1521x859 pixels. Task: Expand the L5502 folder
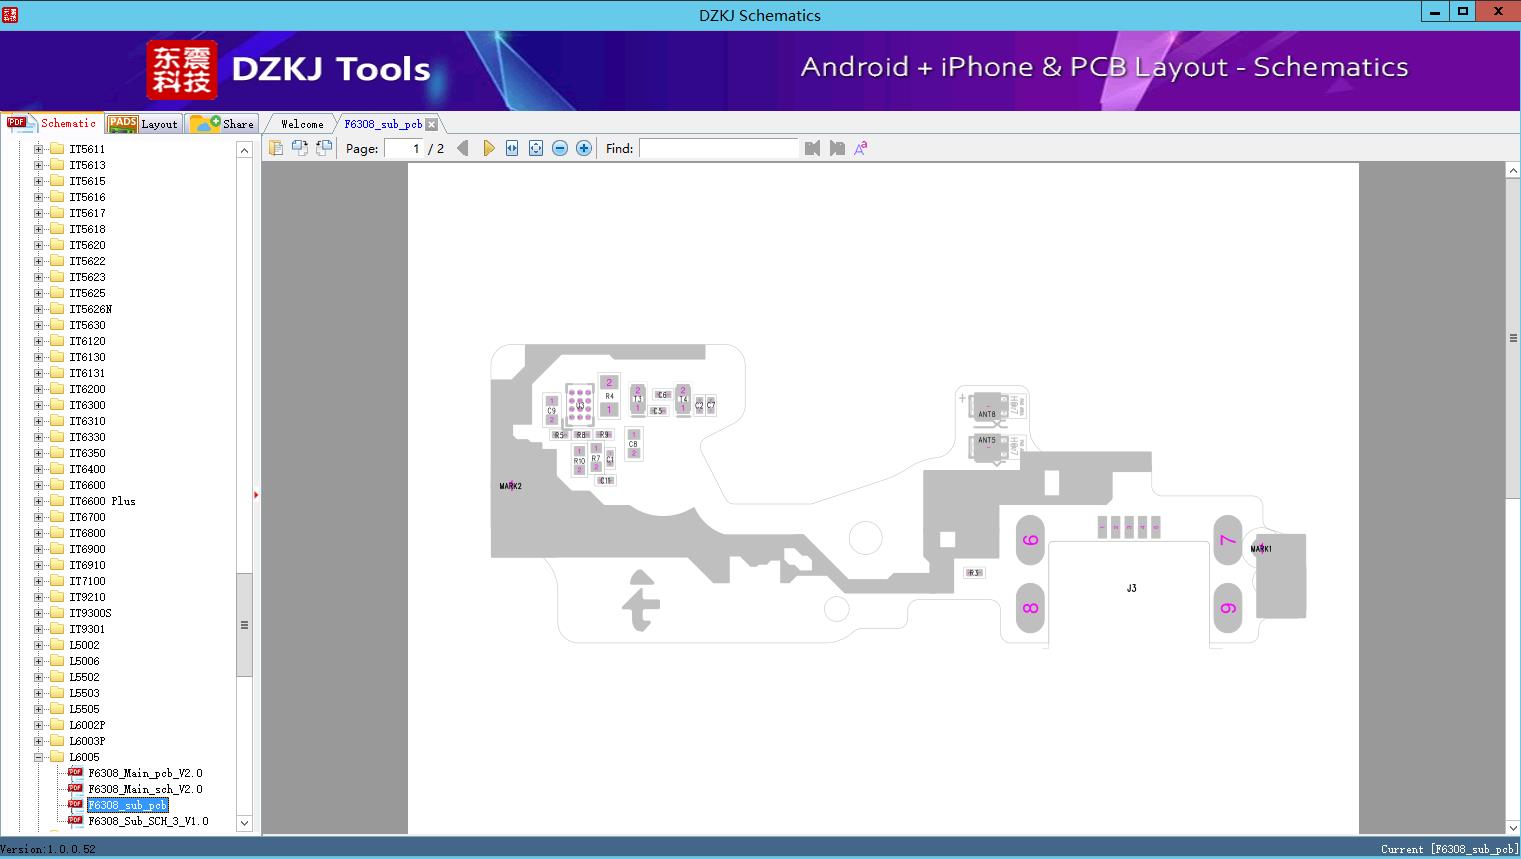38,677
